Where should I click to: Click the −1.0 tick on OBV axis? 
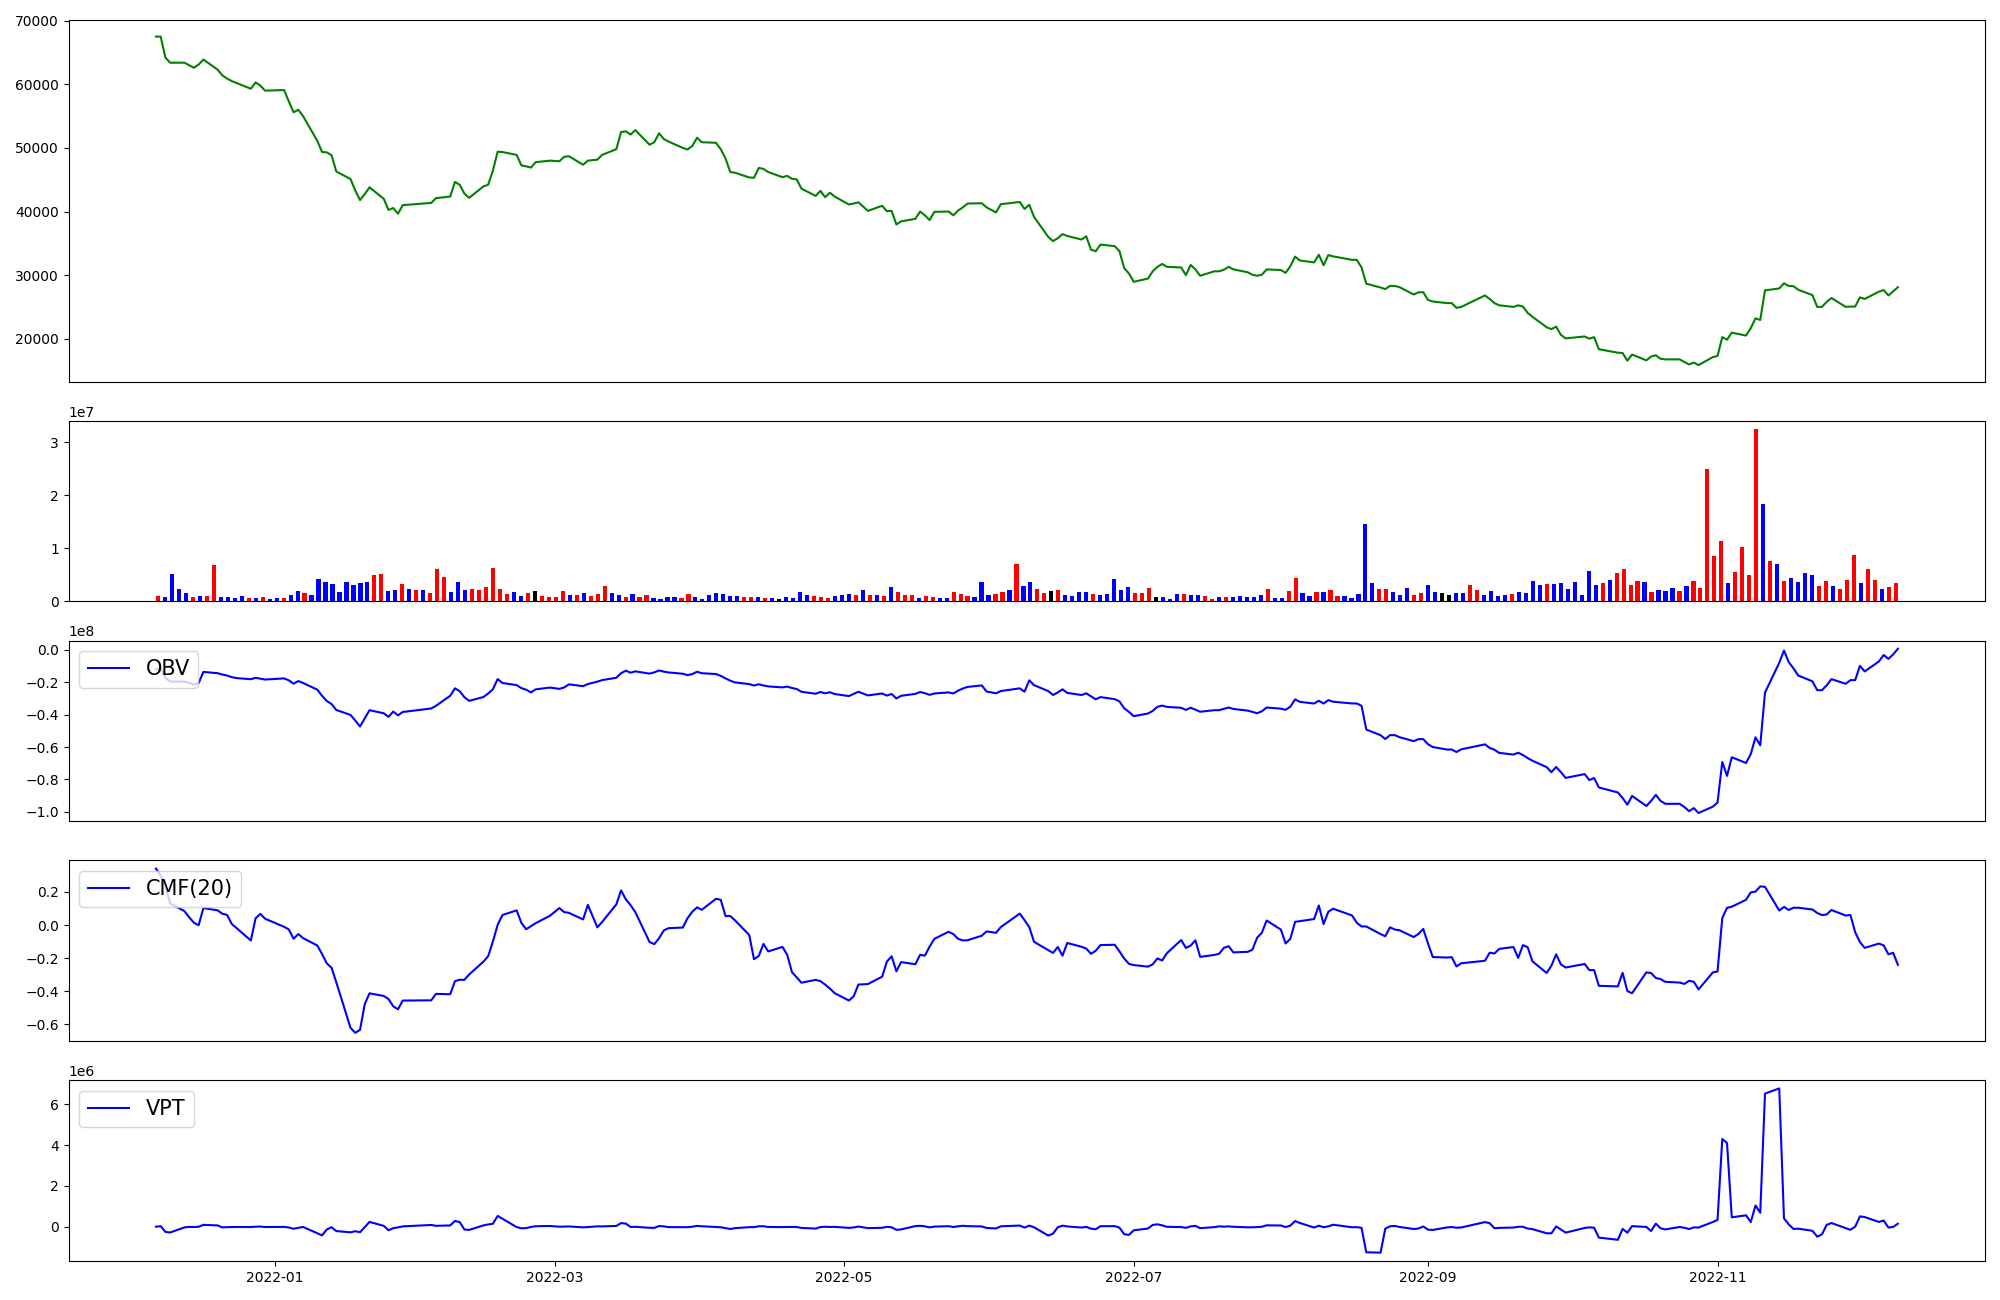42,812
